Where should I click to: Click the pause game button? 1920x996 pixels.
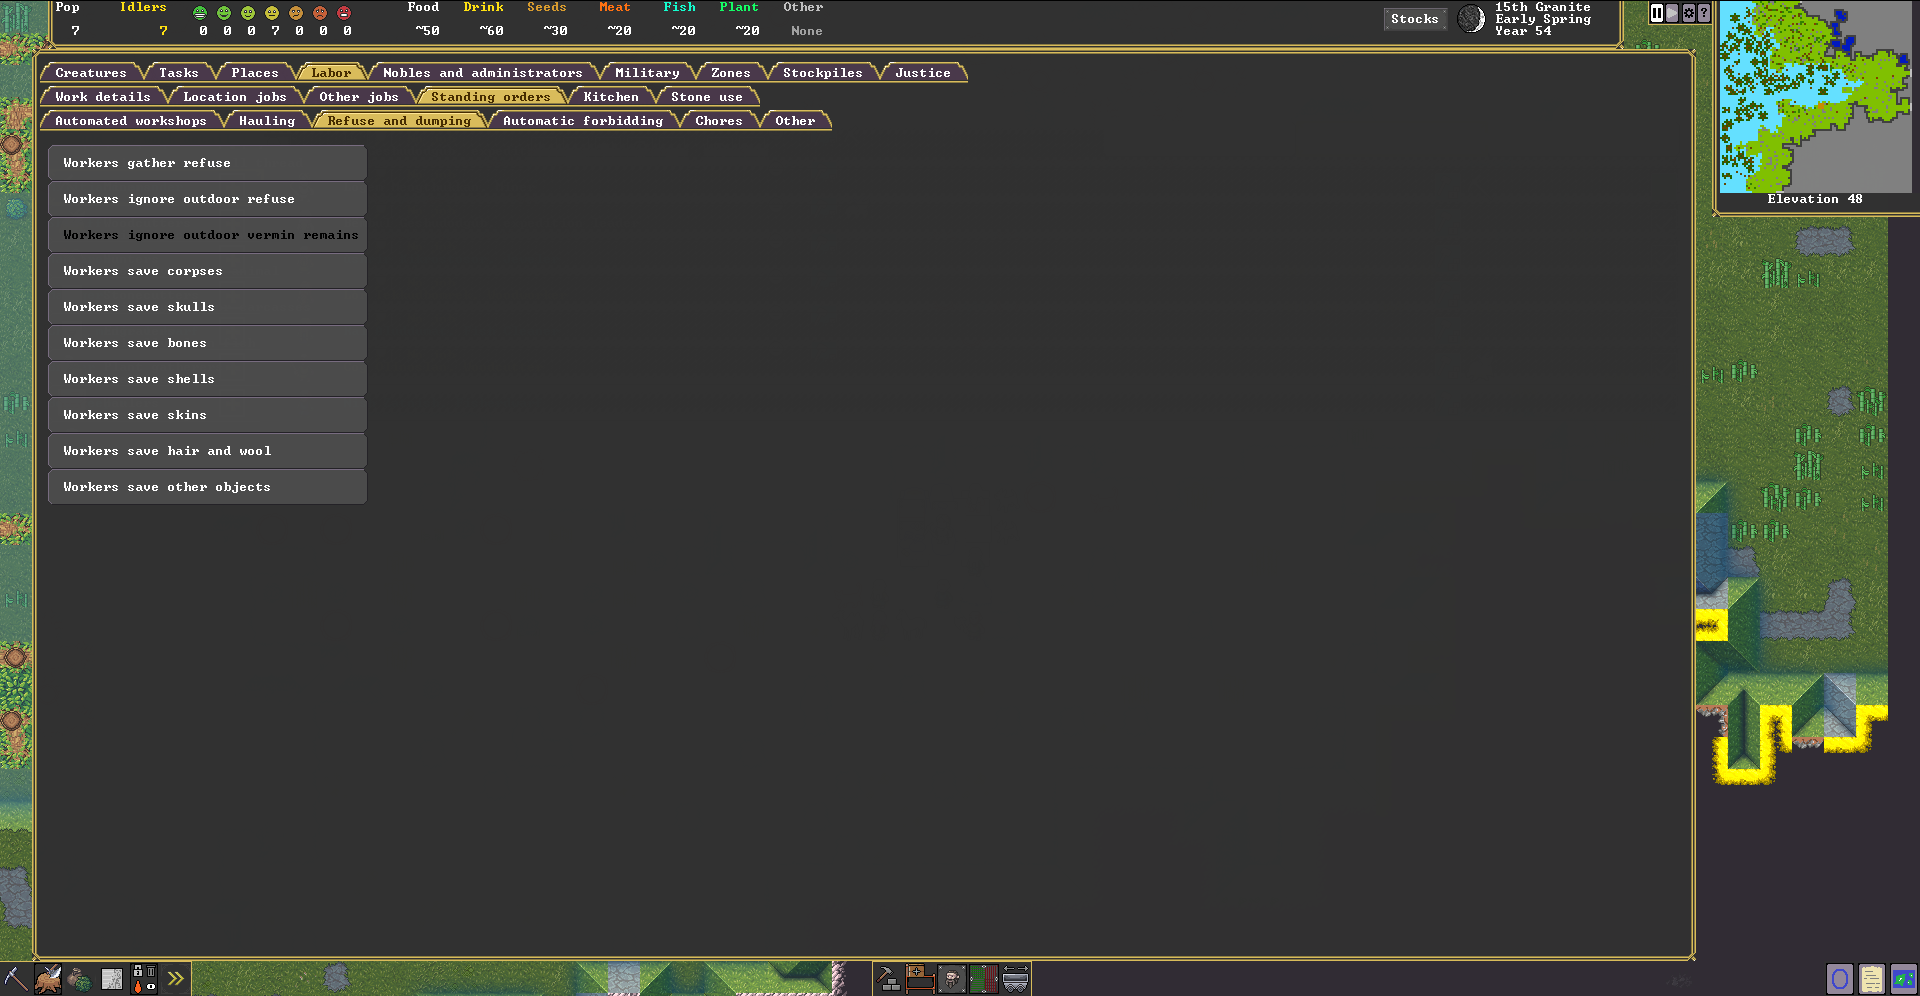coord(1657,13)
